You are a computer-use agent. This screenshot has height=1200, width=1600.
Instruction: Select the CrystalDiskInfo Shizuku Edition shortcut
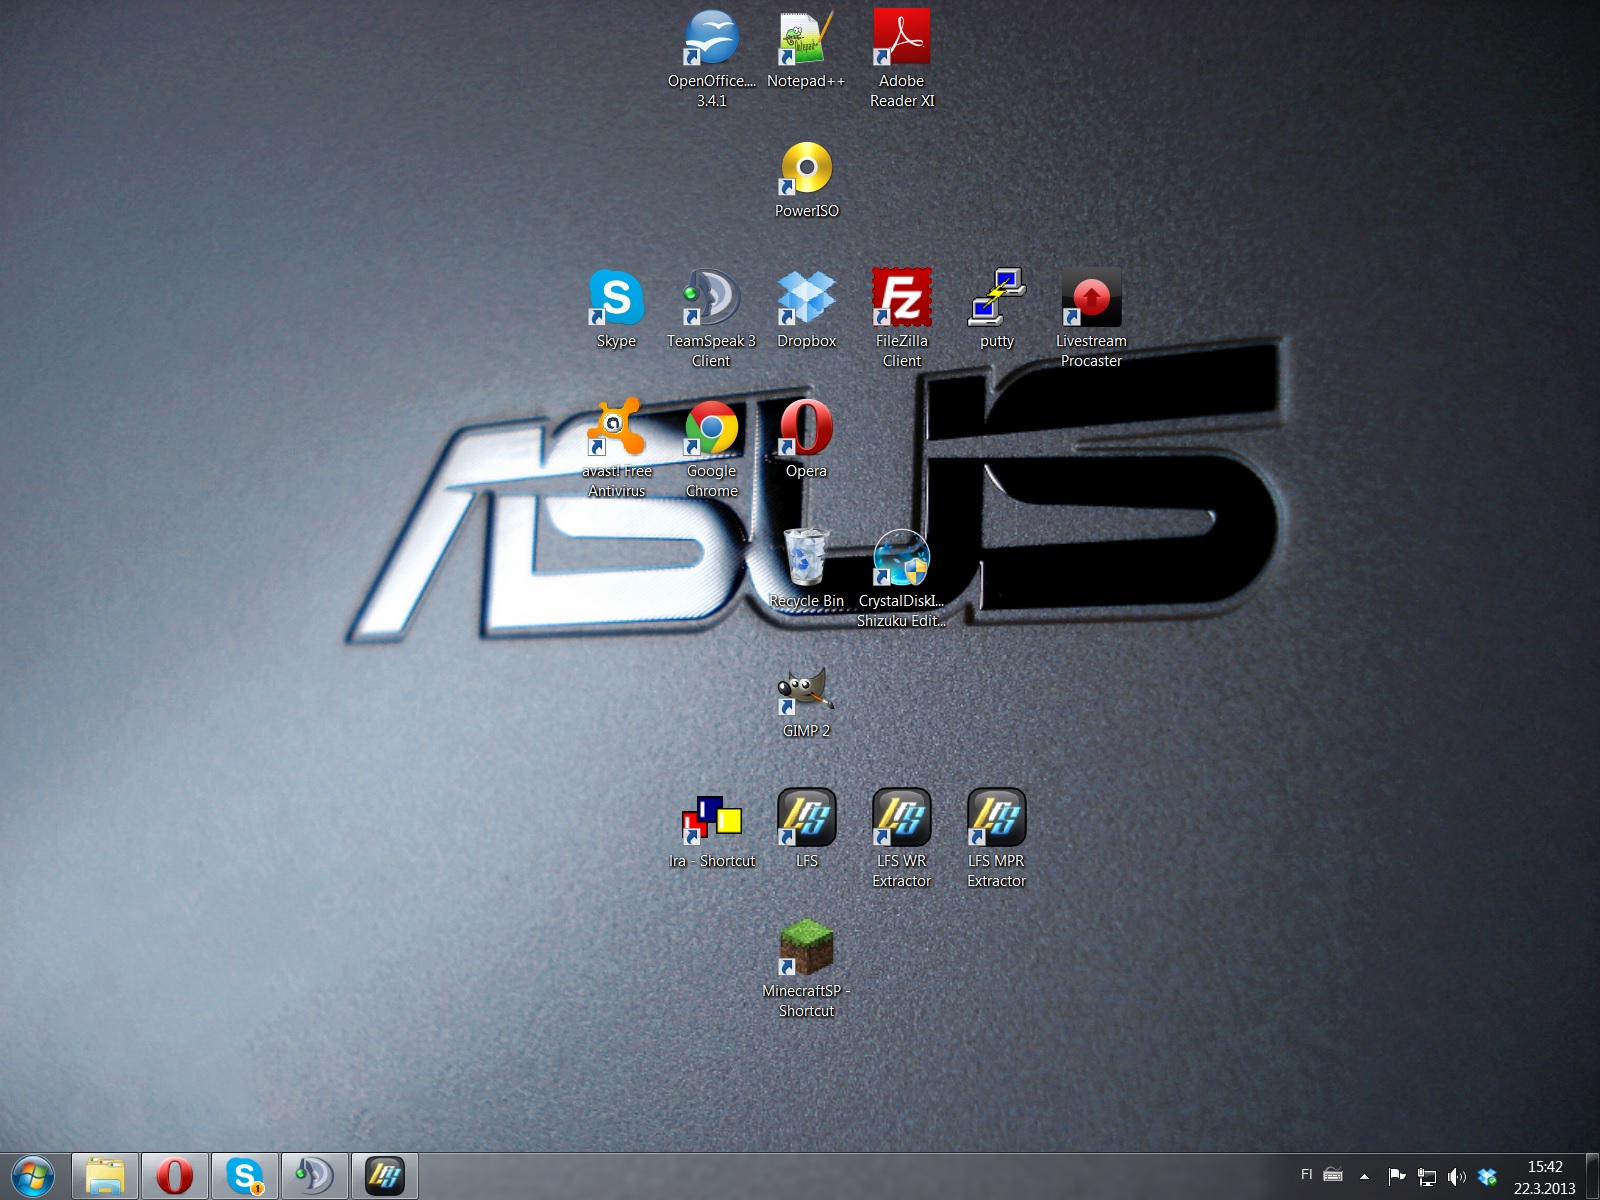[x=901, y=578]
